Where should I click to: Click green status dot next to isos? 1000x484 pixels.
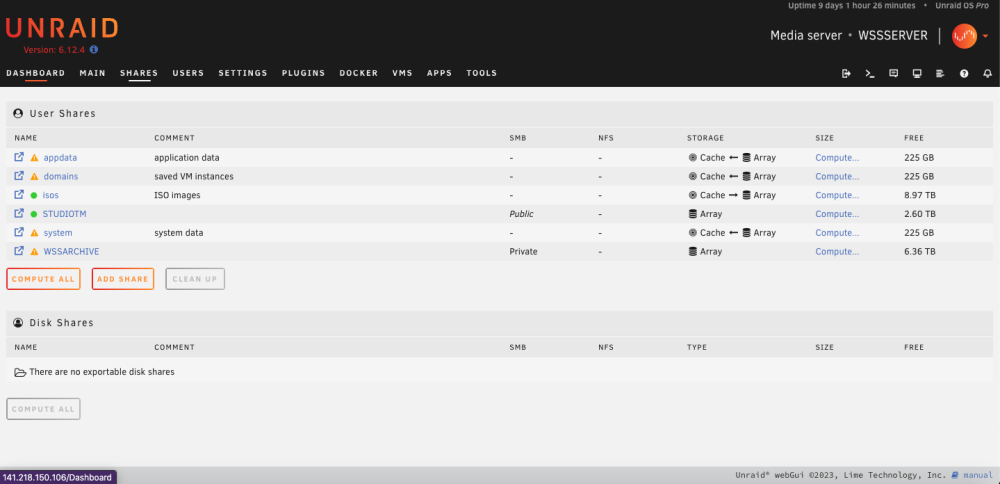click(34, 195)
